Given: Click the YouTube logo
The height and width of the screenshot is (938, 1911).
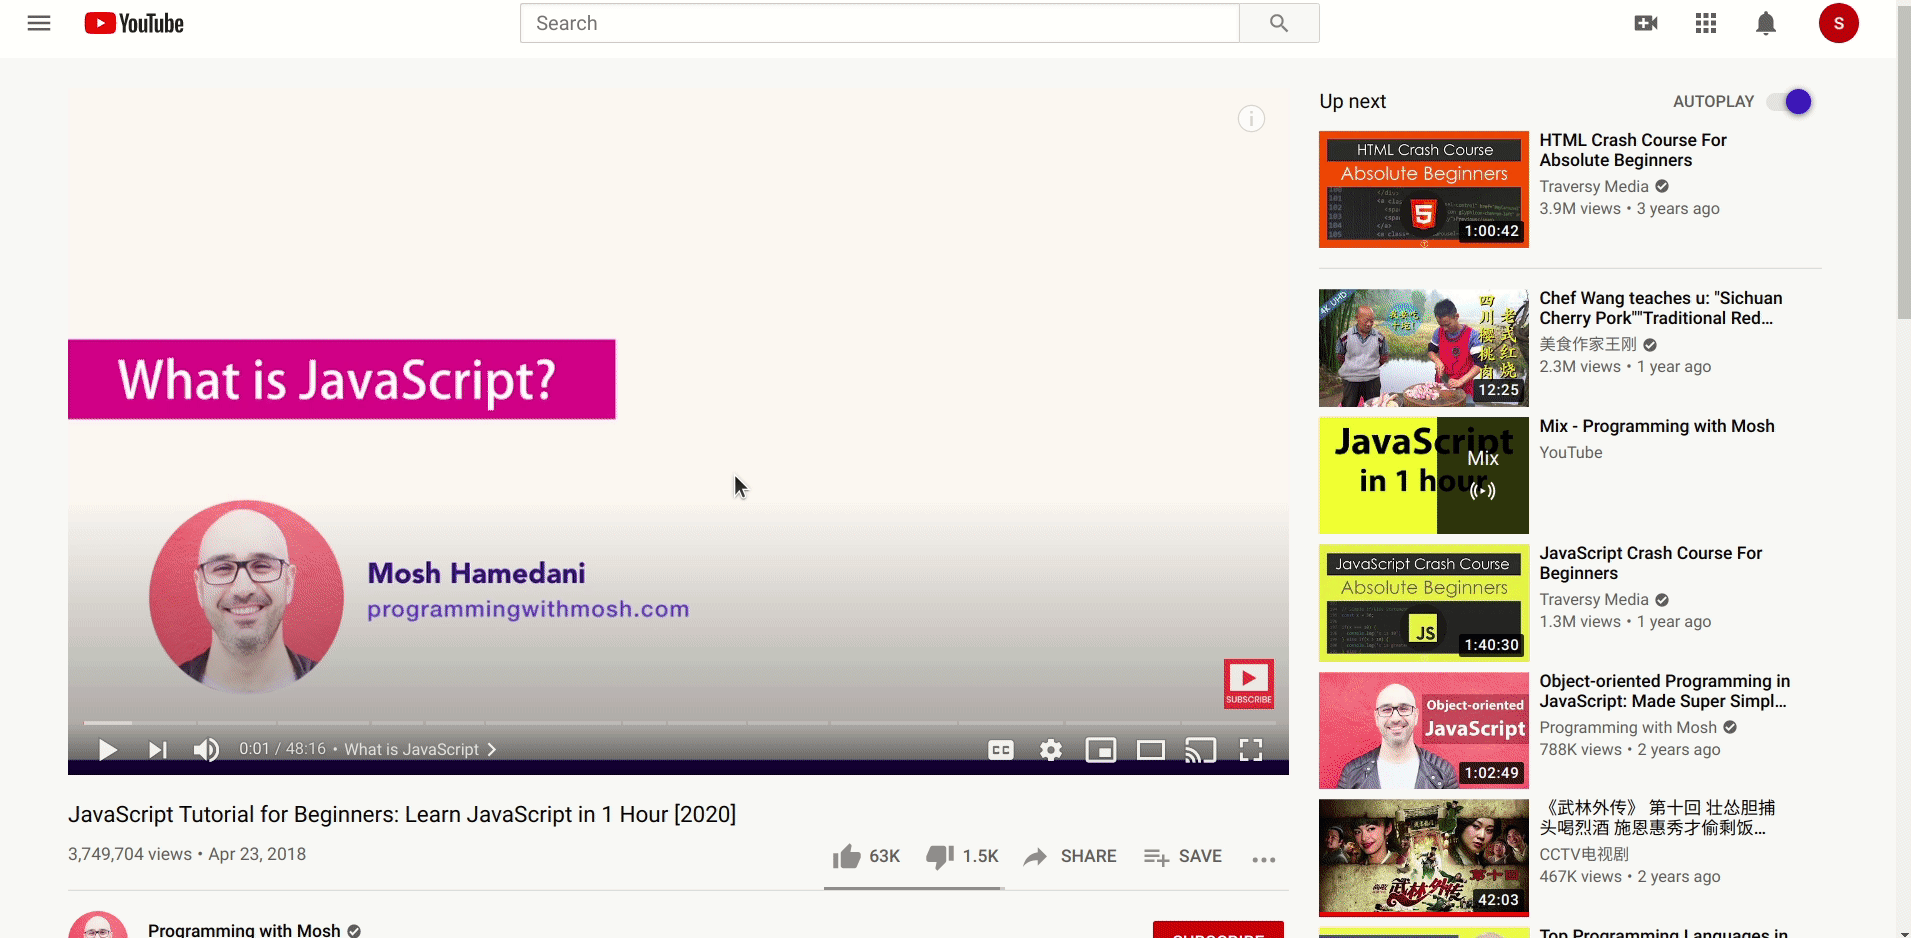Looking at the screenshot, I should point(134,23).
